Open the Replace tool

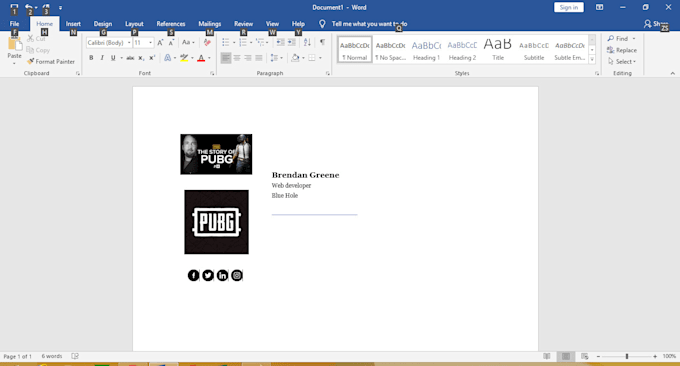pos(621,50)
